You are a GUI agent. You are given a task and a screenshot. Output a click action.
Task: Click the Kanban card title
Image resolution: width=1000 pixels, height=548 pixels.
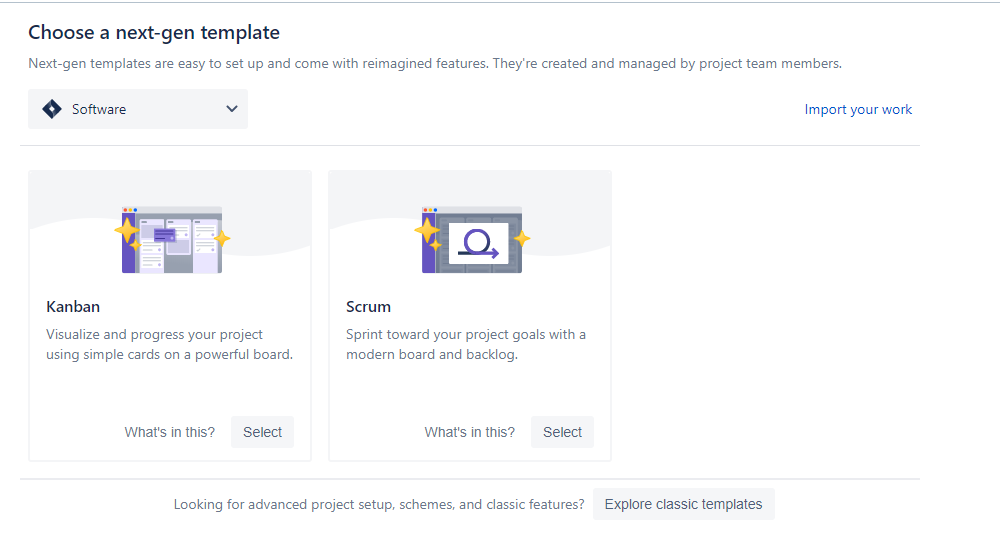73,307
